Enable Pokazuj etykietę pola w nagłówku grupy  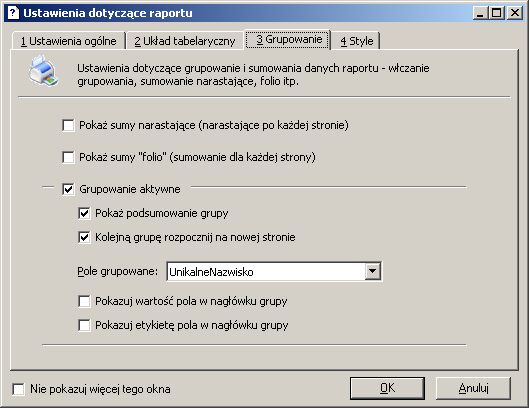pos(84,325)
